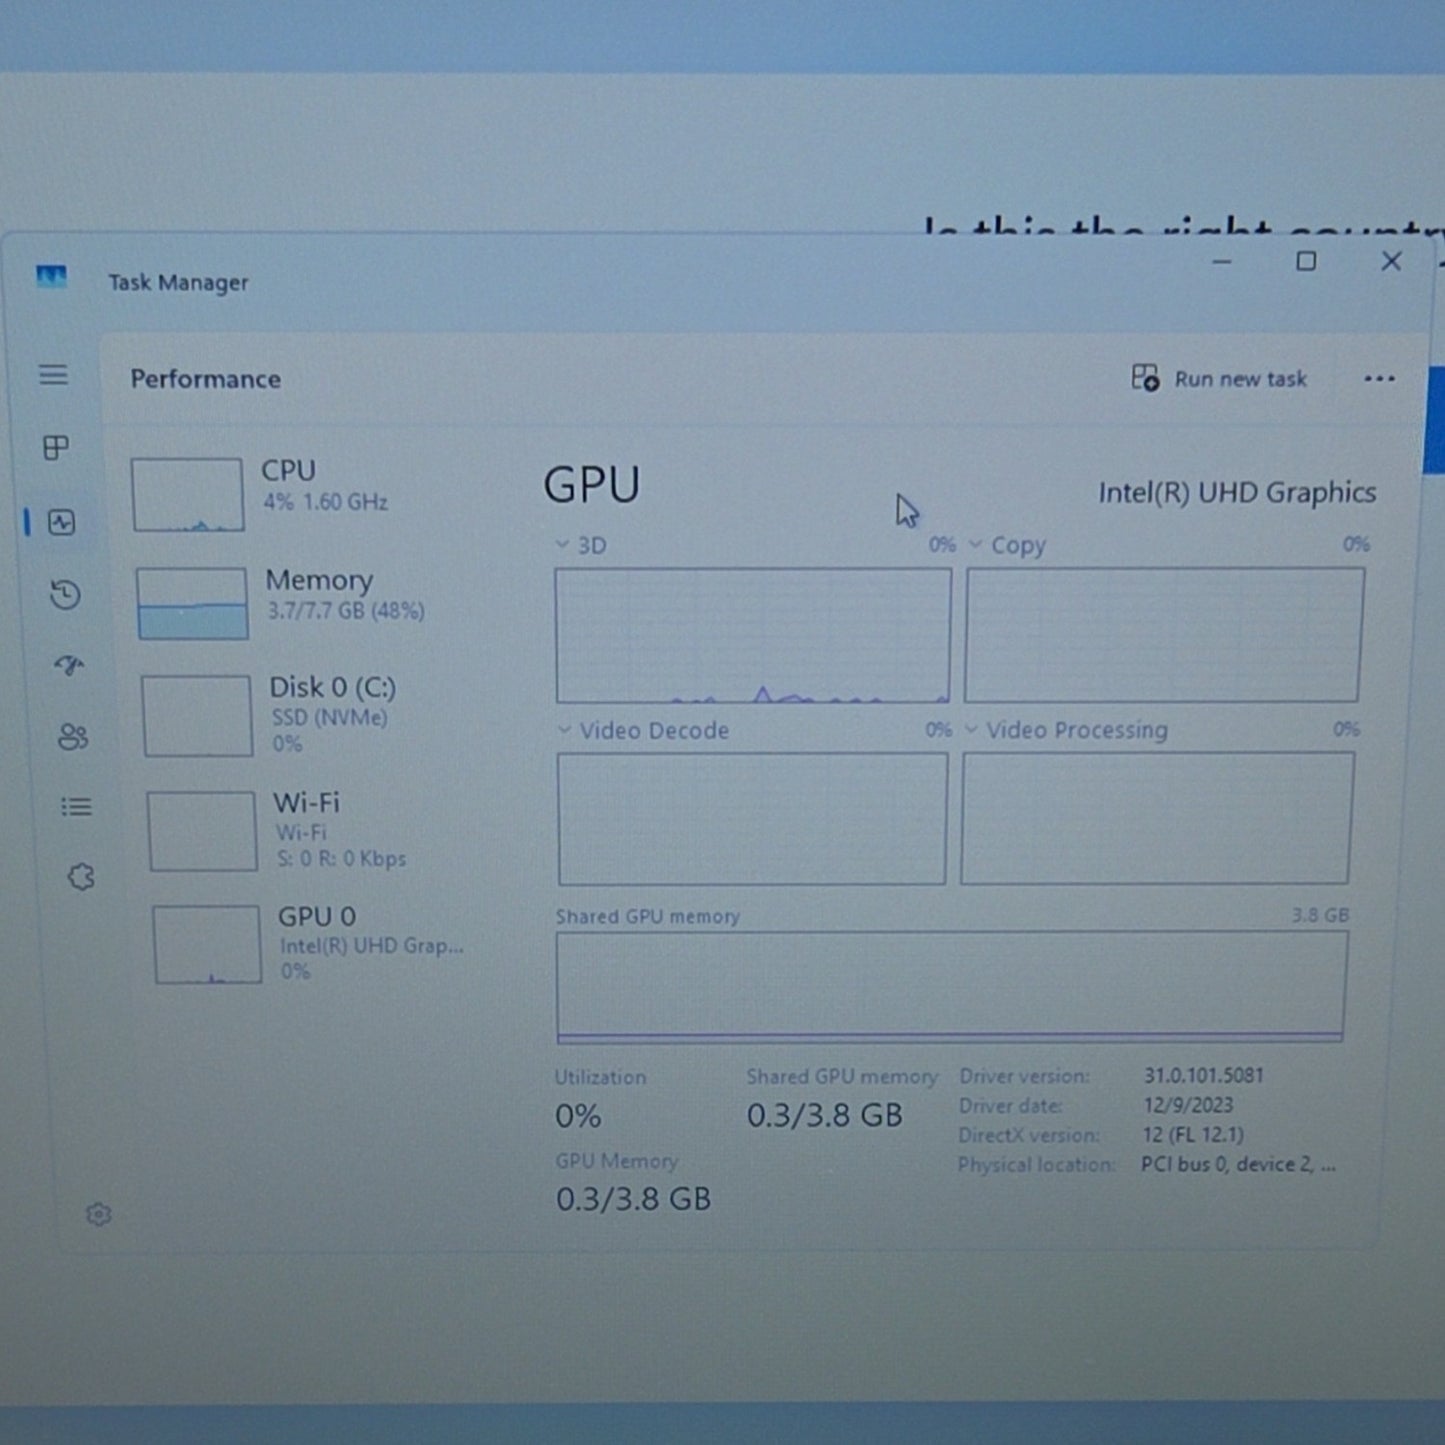
Task: Minimize the Task Manager window
Action: tap(1221, 262)
